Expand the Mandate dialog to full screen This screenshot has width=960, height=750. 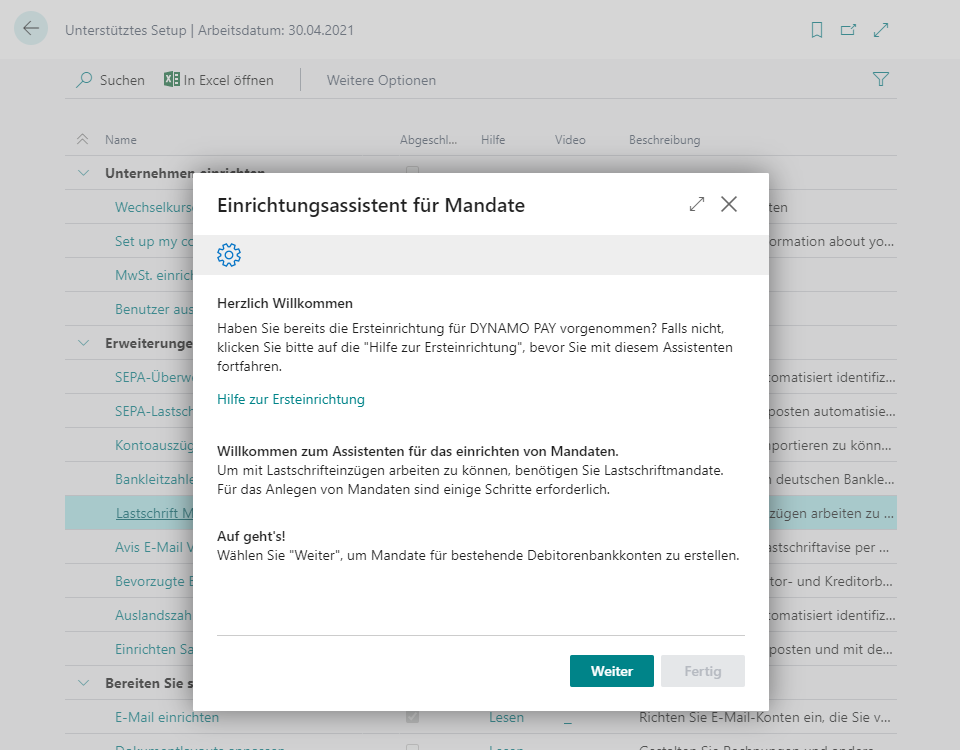[x=696, y=203]
